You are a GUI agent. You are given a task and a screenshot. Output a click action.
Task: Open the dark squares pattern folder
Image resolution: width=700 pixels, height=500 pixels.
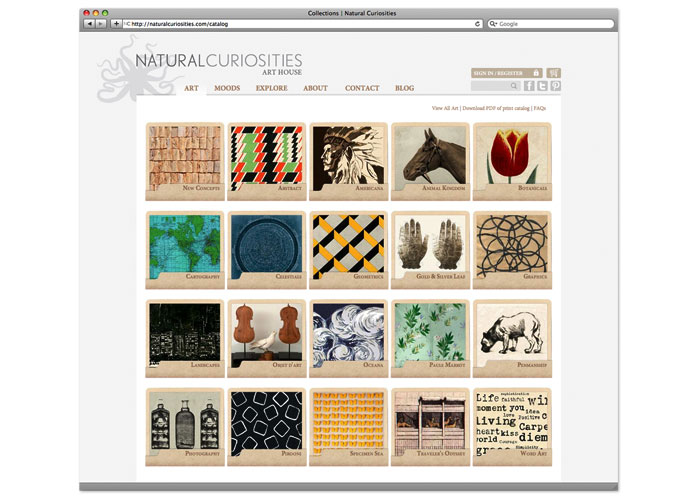coord(267,427)
